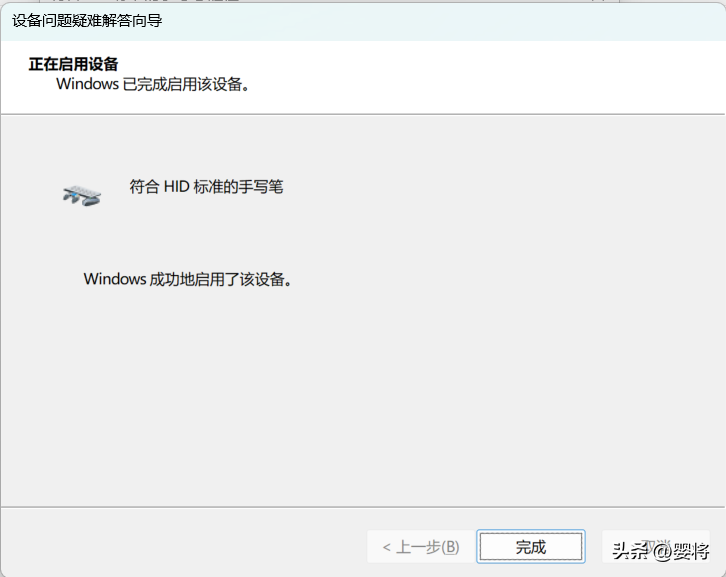Click the word Windows in the header subtitle

point(88,84)
